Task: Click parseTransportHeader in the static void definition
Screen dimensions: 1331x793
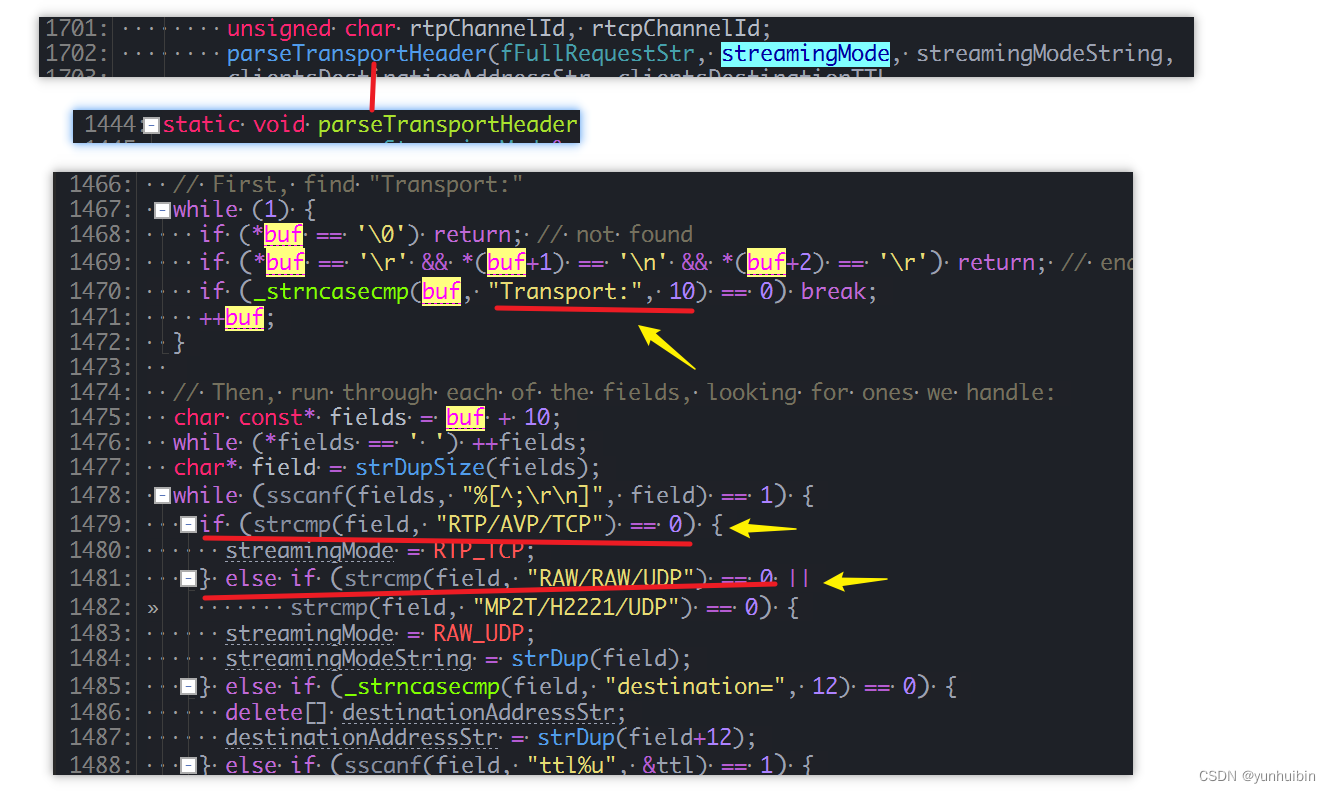Action: 448,125
